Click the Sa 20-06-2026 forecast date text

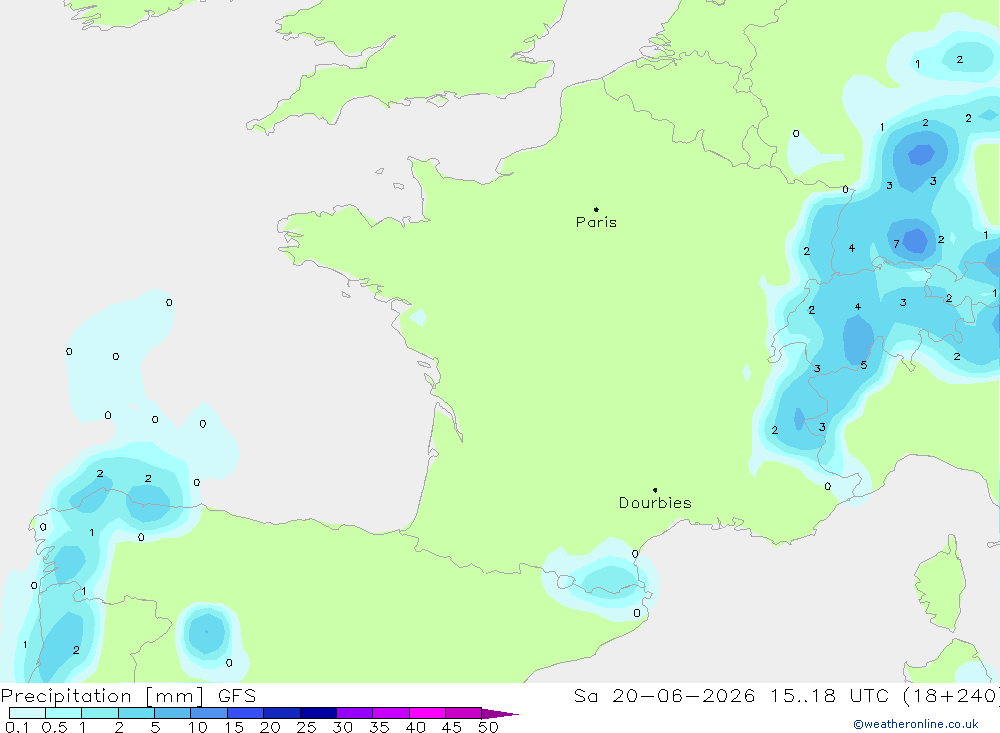point(665,696)
